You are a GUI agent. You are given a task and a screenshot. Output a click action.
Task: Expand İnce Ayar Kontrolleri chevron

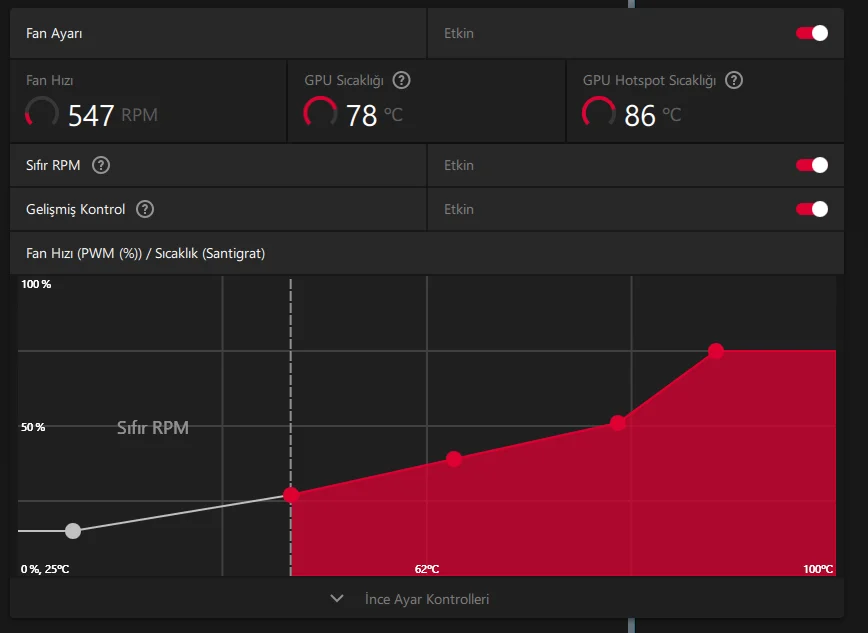(x=337, y=599)
